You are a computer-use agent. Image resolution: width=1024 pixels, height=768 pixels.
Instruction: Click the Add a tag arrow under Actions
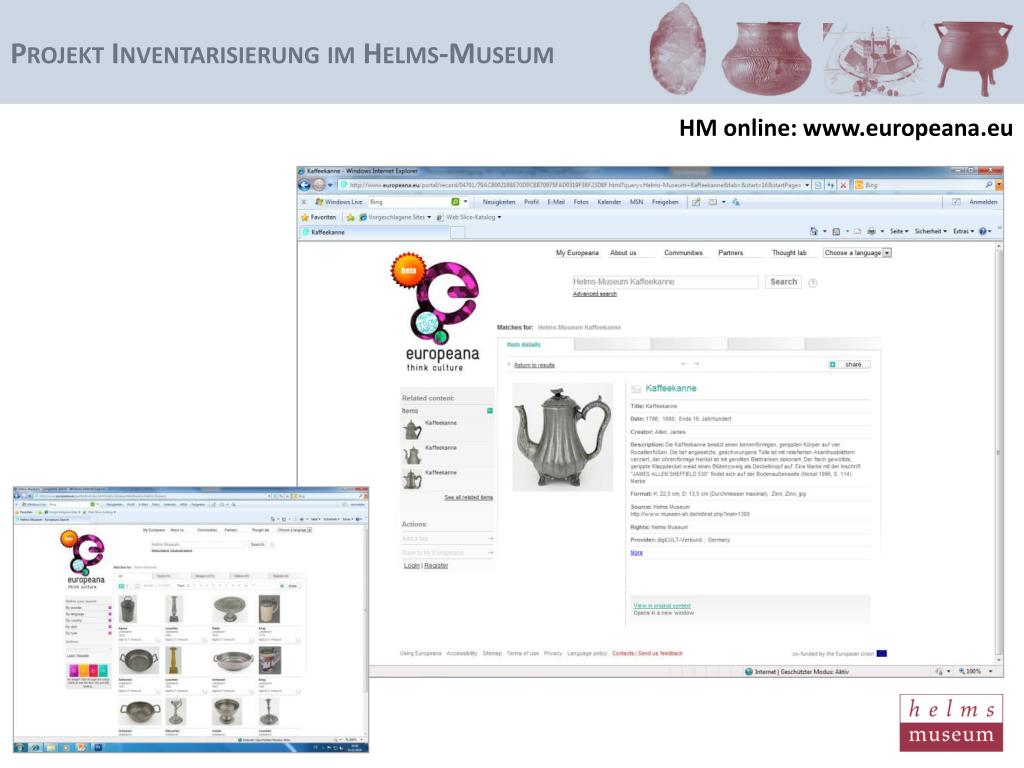pos(490,539)
